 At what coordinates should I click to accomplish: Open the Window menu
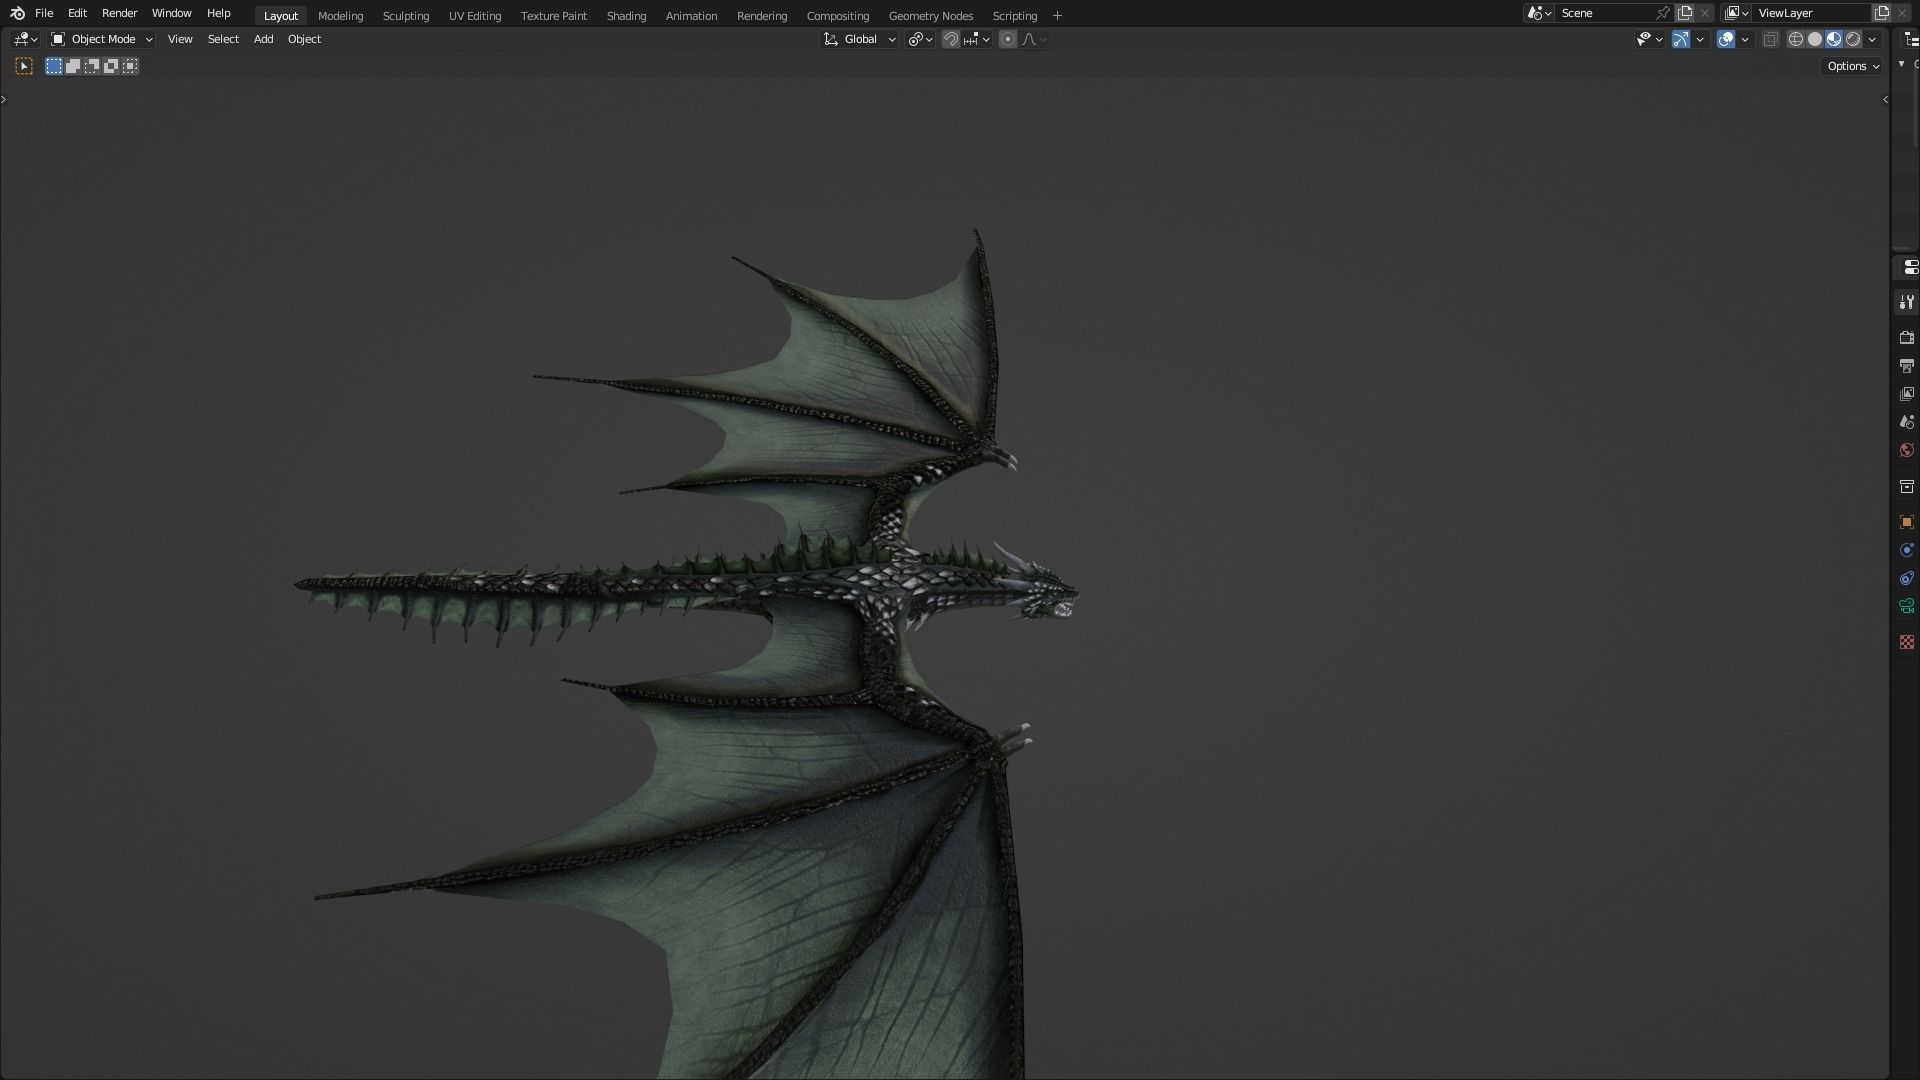pos(171,13)
